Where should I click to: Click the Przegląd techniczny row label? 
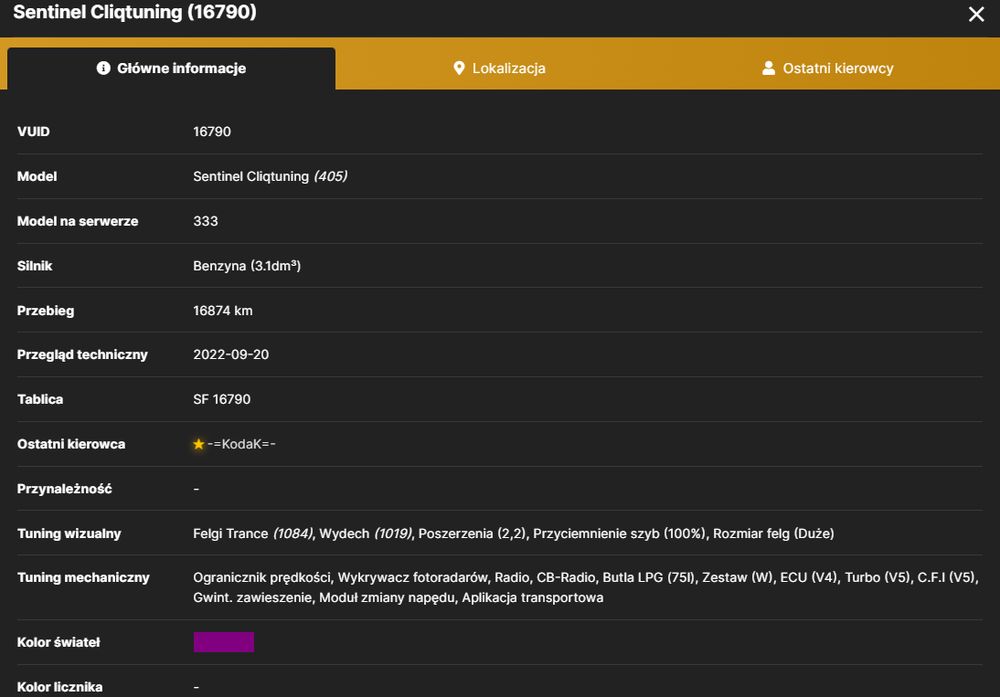[82, 355]
